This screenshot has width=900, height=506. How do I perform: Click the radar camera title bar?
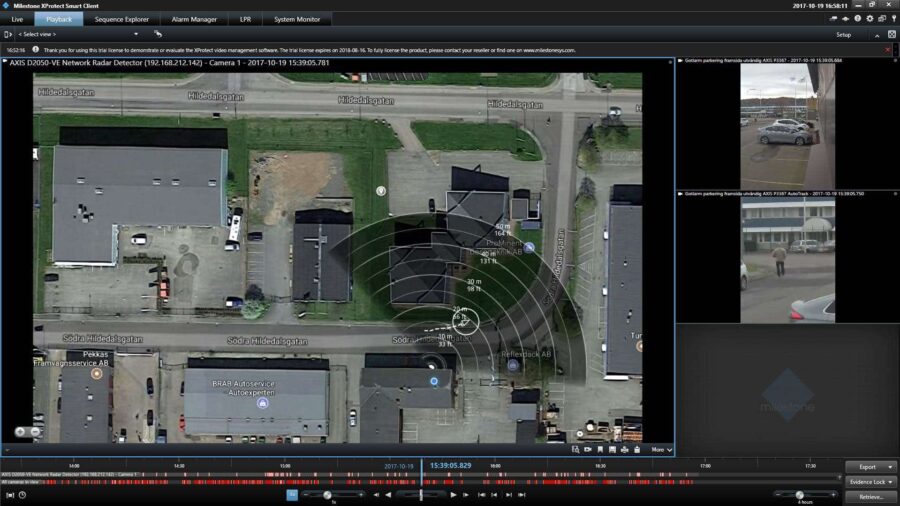[x=338, y=63]
